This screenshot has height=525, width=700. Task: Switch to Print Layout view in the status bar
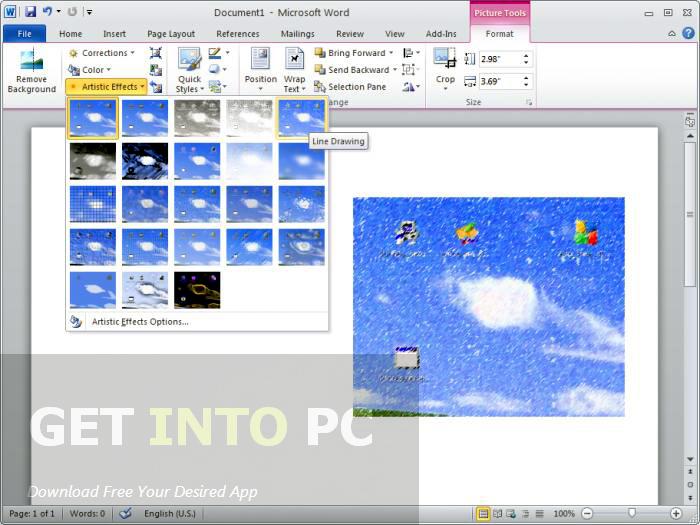483,514
